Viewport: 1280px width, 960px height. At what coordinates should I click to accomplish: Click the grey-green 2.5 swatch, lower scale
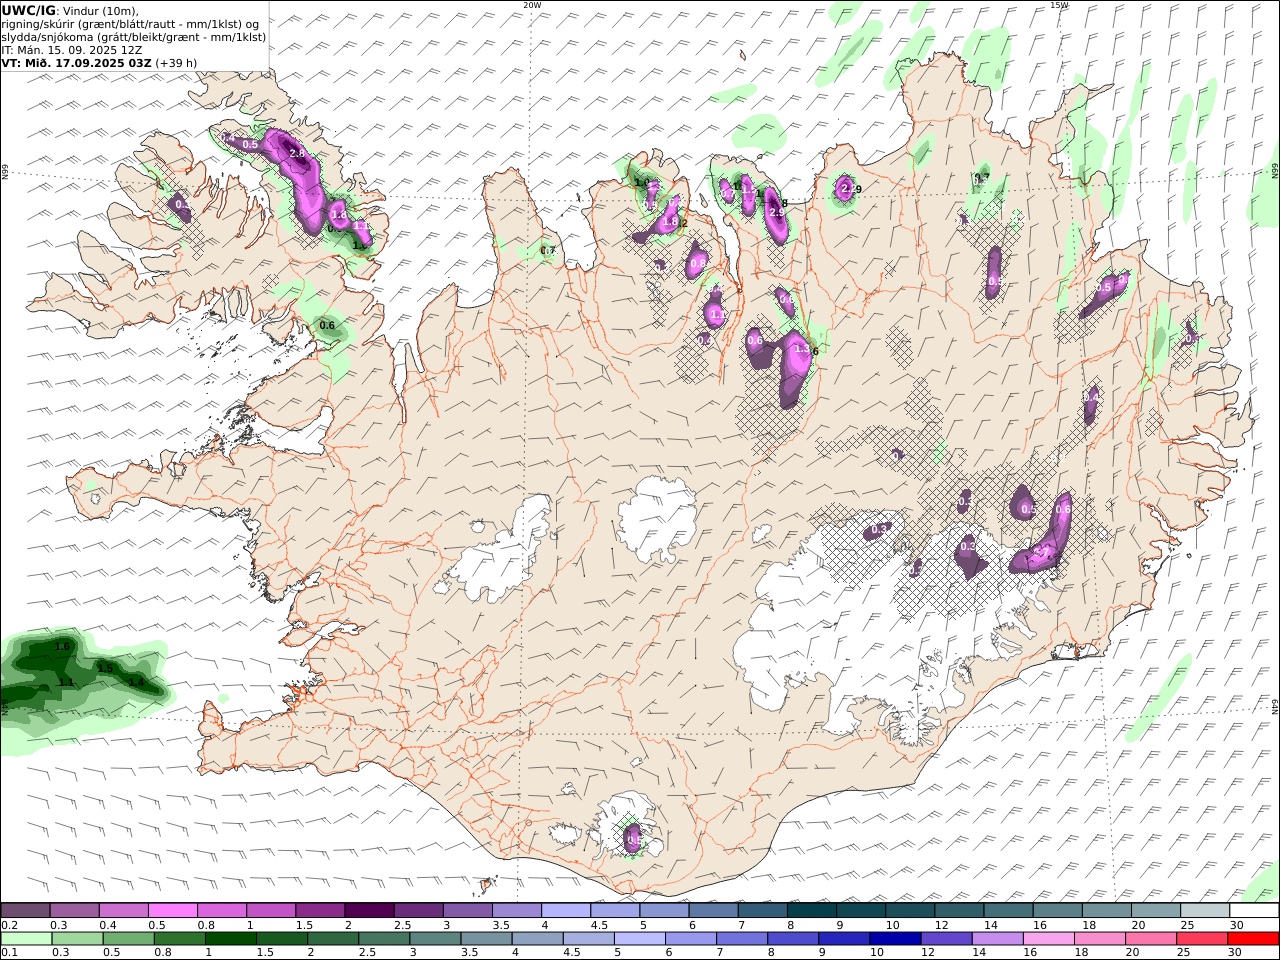(384, 939)
